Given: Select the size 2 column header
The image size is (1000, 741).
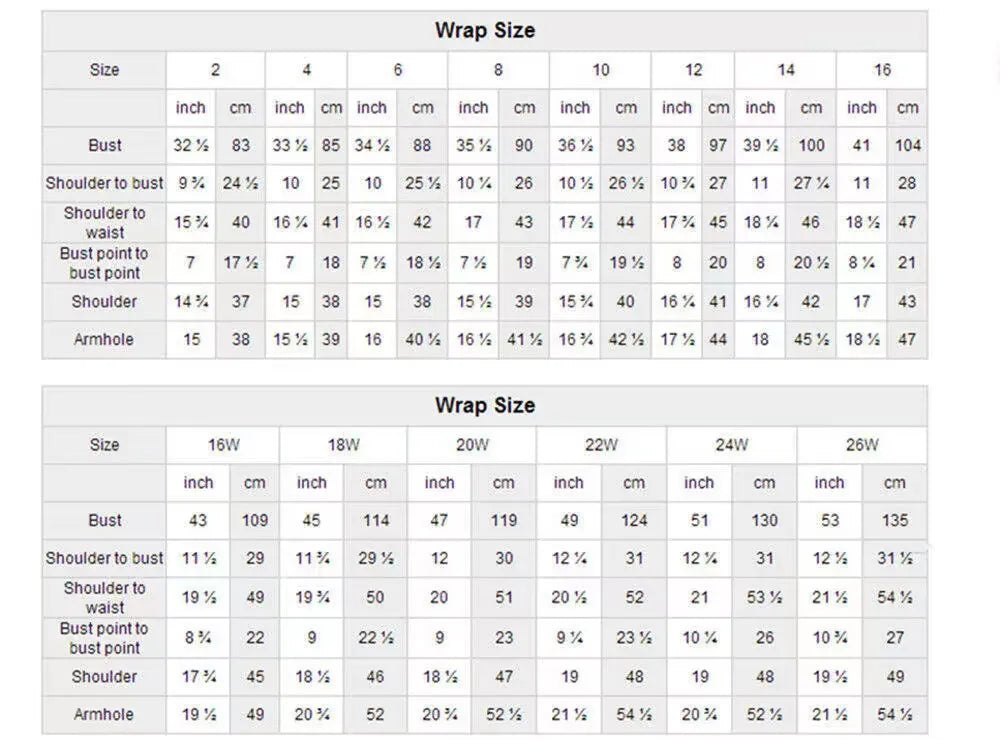Looking at the screenshot, I should tap(216, 70).
